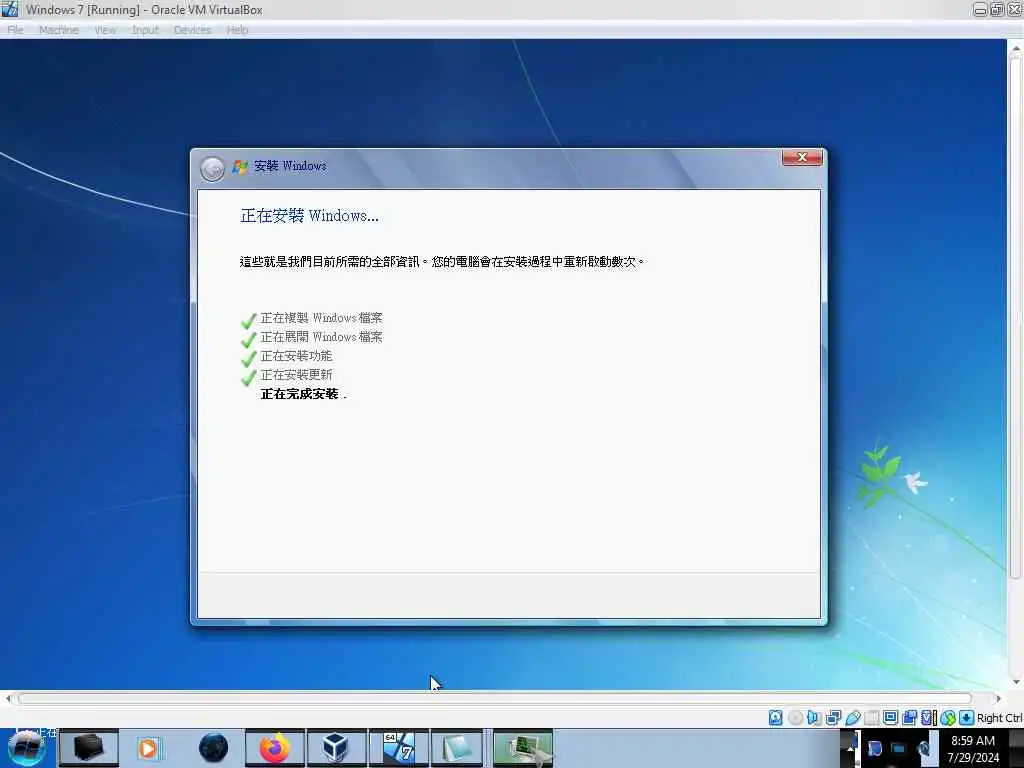
Task: Click the mouse integration status icon
Action: point(948,718)
